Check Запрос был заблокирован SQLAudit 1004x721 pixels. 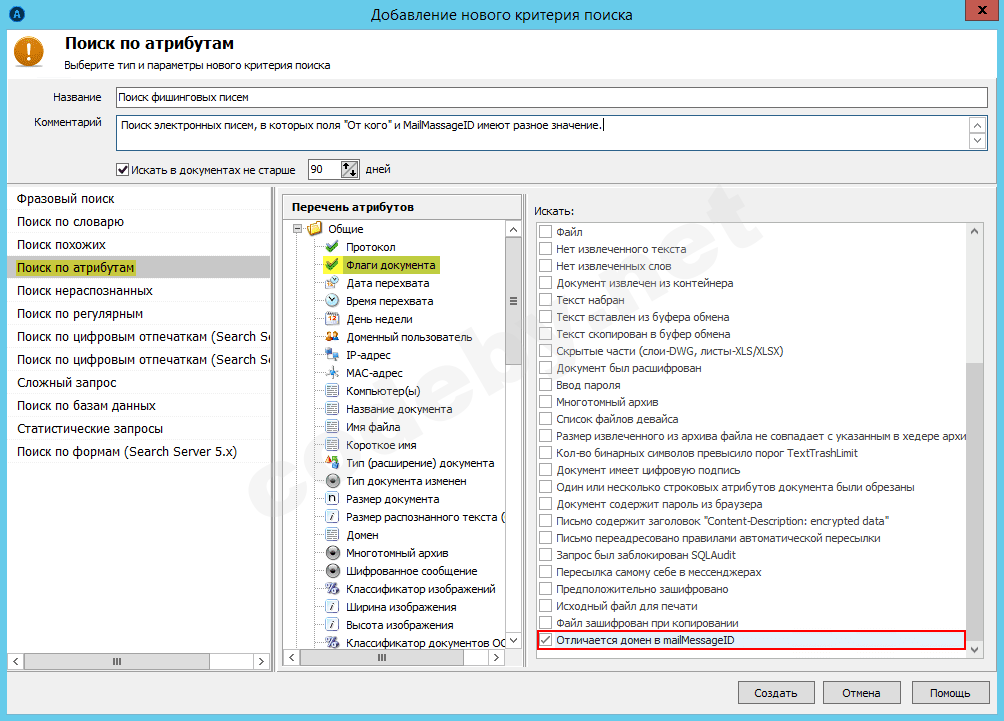(546, 555)
